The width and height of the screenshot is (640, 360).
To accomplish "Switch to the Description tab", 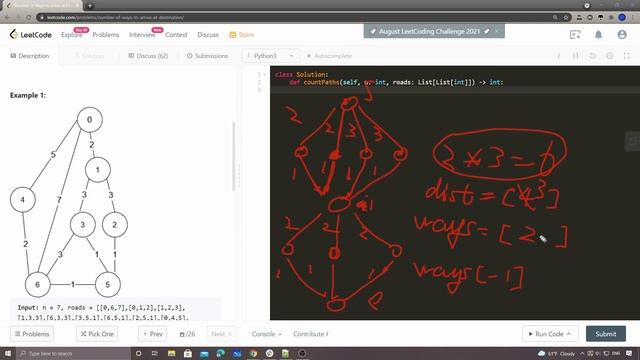I will point(30,56).
